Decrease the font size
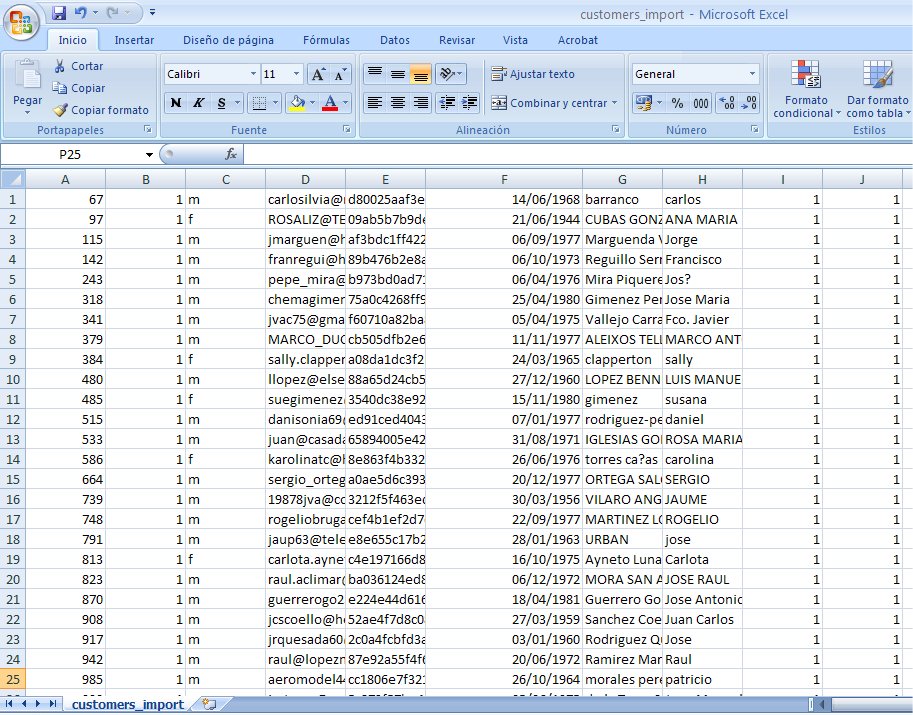This screenshot has height=715, width=913. tap(340, 74)
